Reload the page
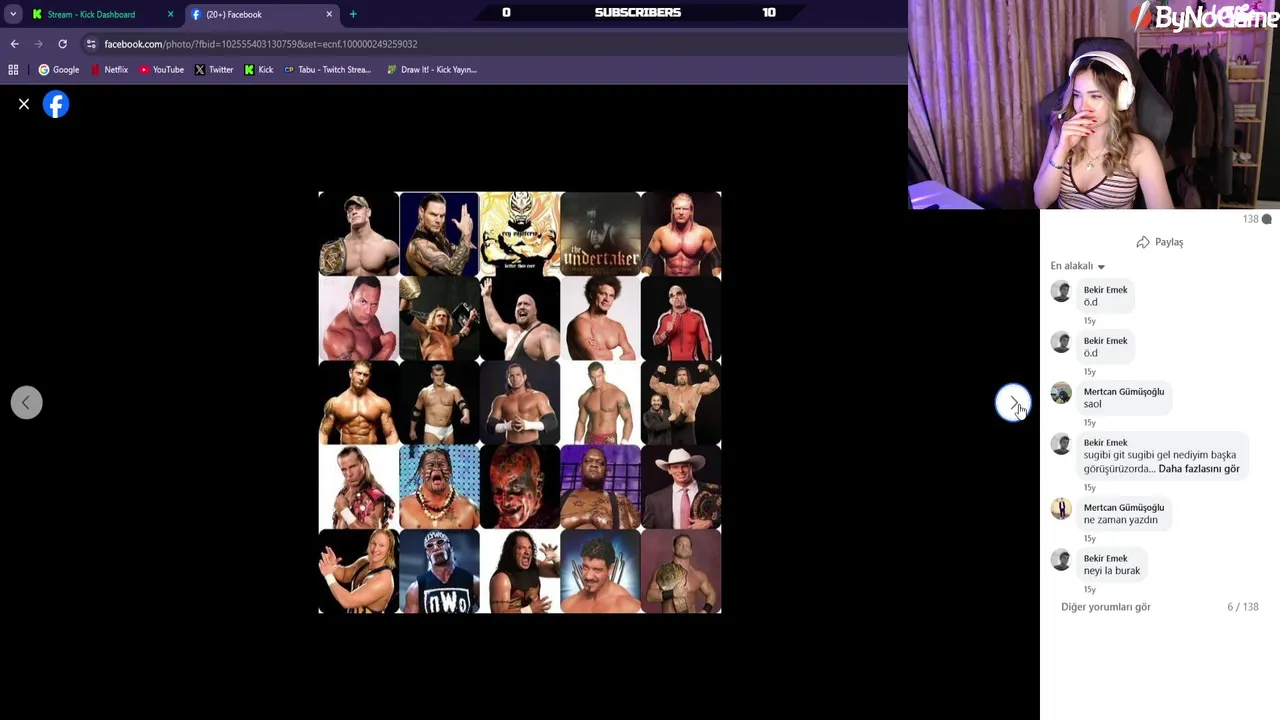 (x=62, y=44)
